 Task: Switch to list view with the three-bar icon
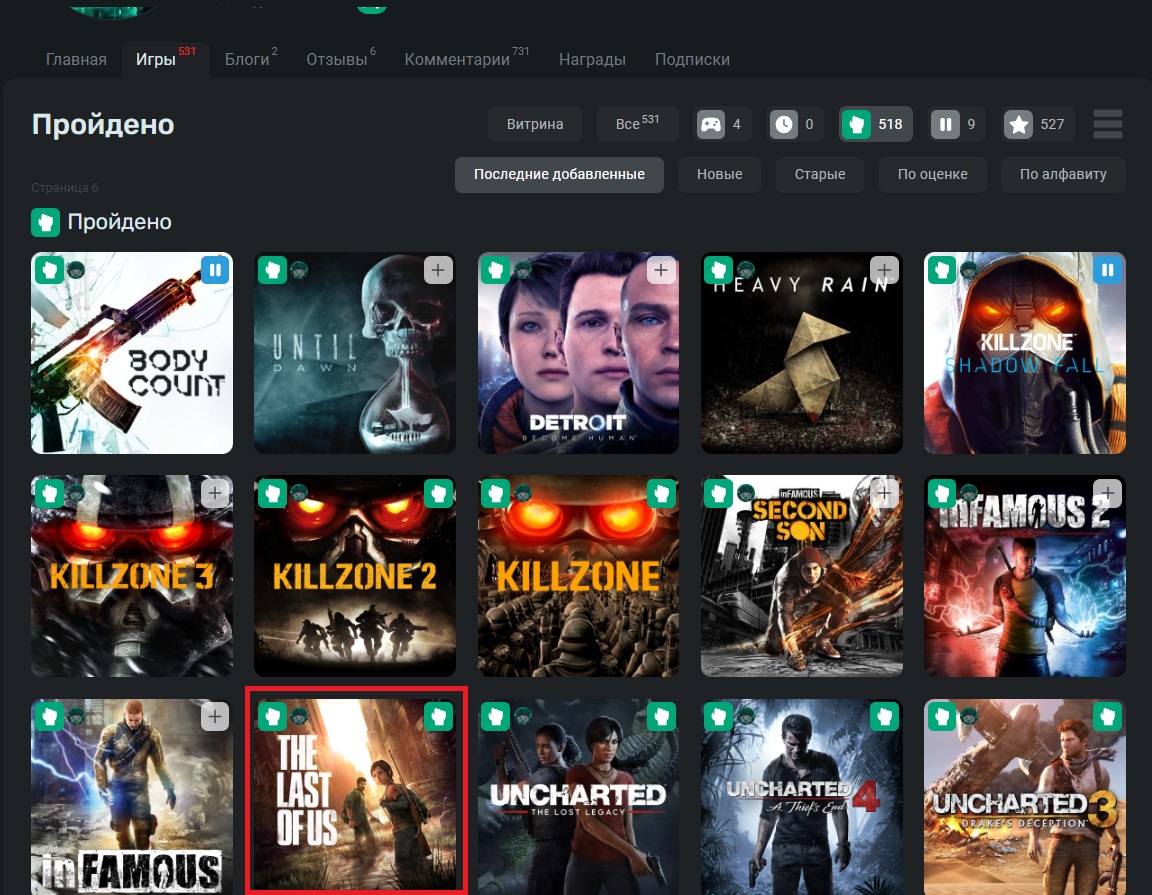tap(1108, 124)
